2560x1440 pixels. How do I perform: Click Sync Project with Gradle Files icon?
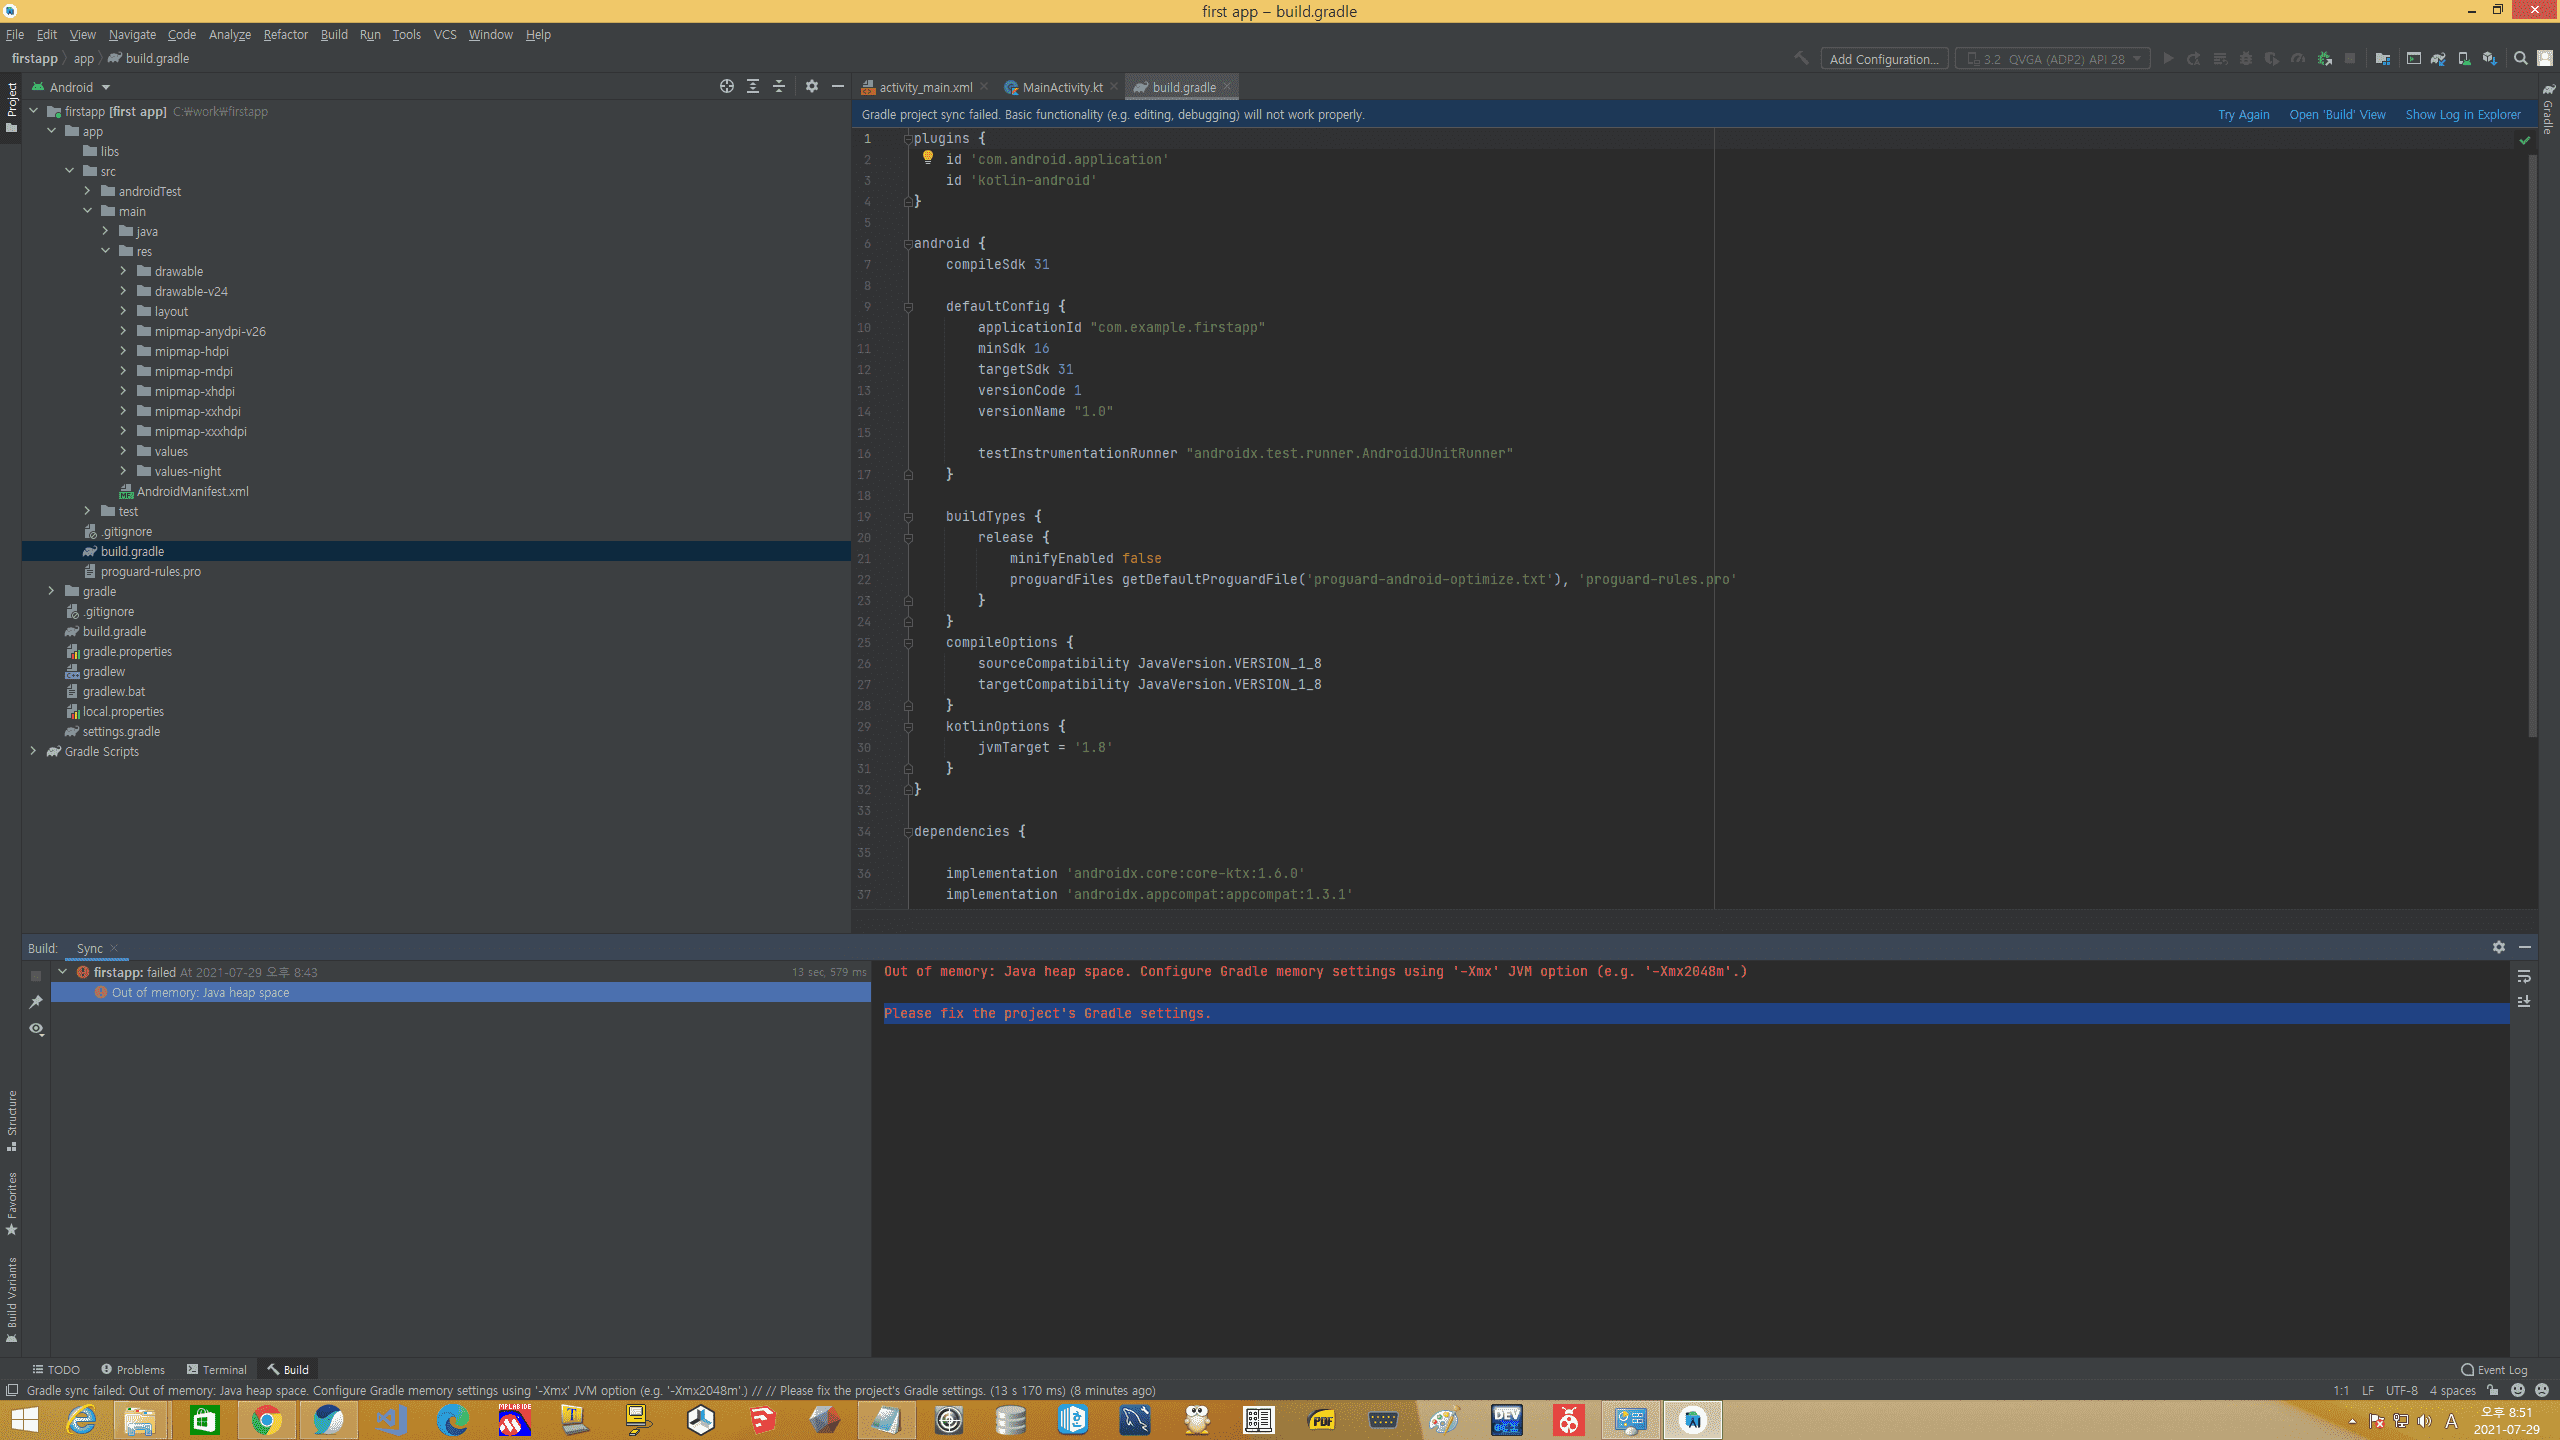click(x=2438, y=59)
